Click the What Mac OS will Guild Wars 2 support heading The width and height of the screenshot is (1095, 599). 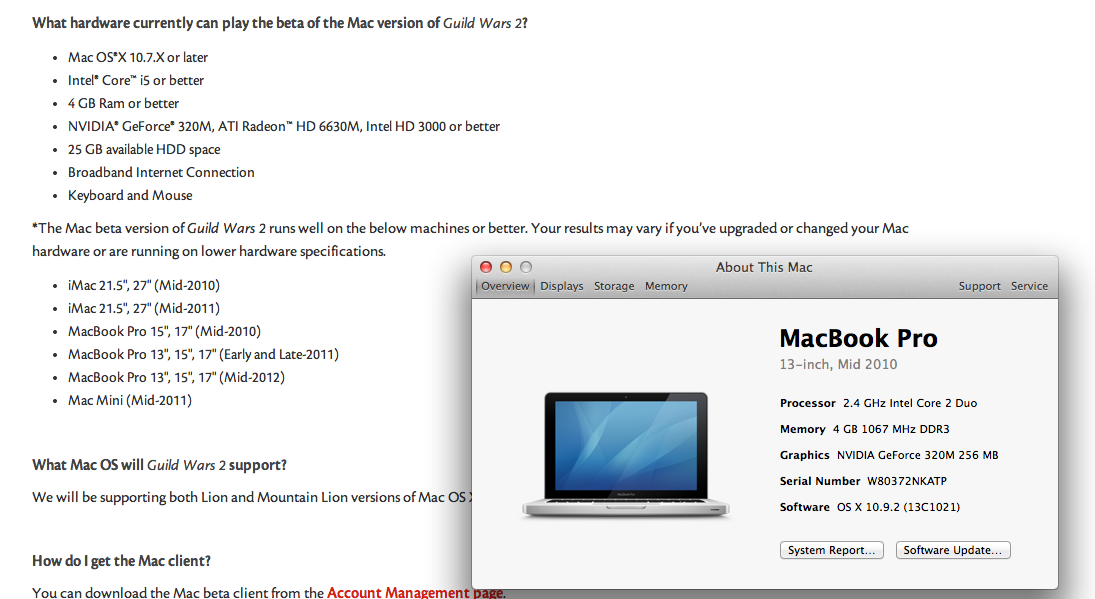coord(159,465)
